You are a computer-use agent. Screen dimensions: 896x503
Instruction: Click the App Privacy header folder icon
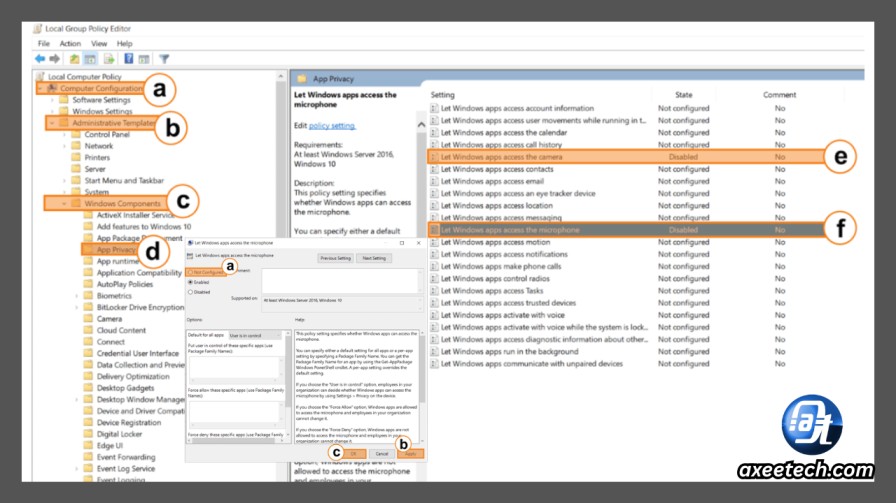pos(302,79)
